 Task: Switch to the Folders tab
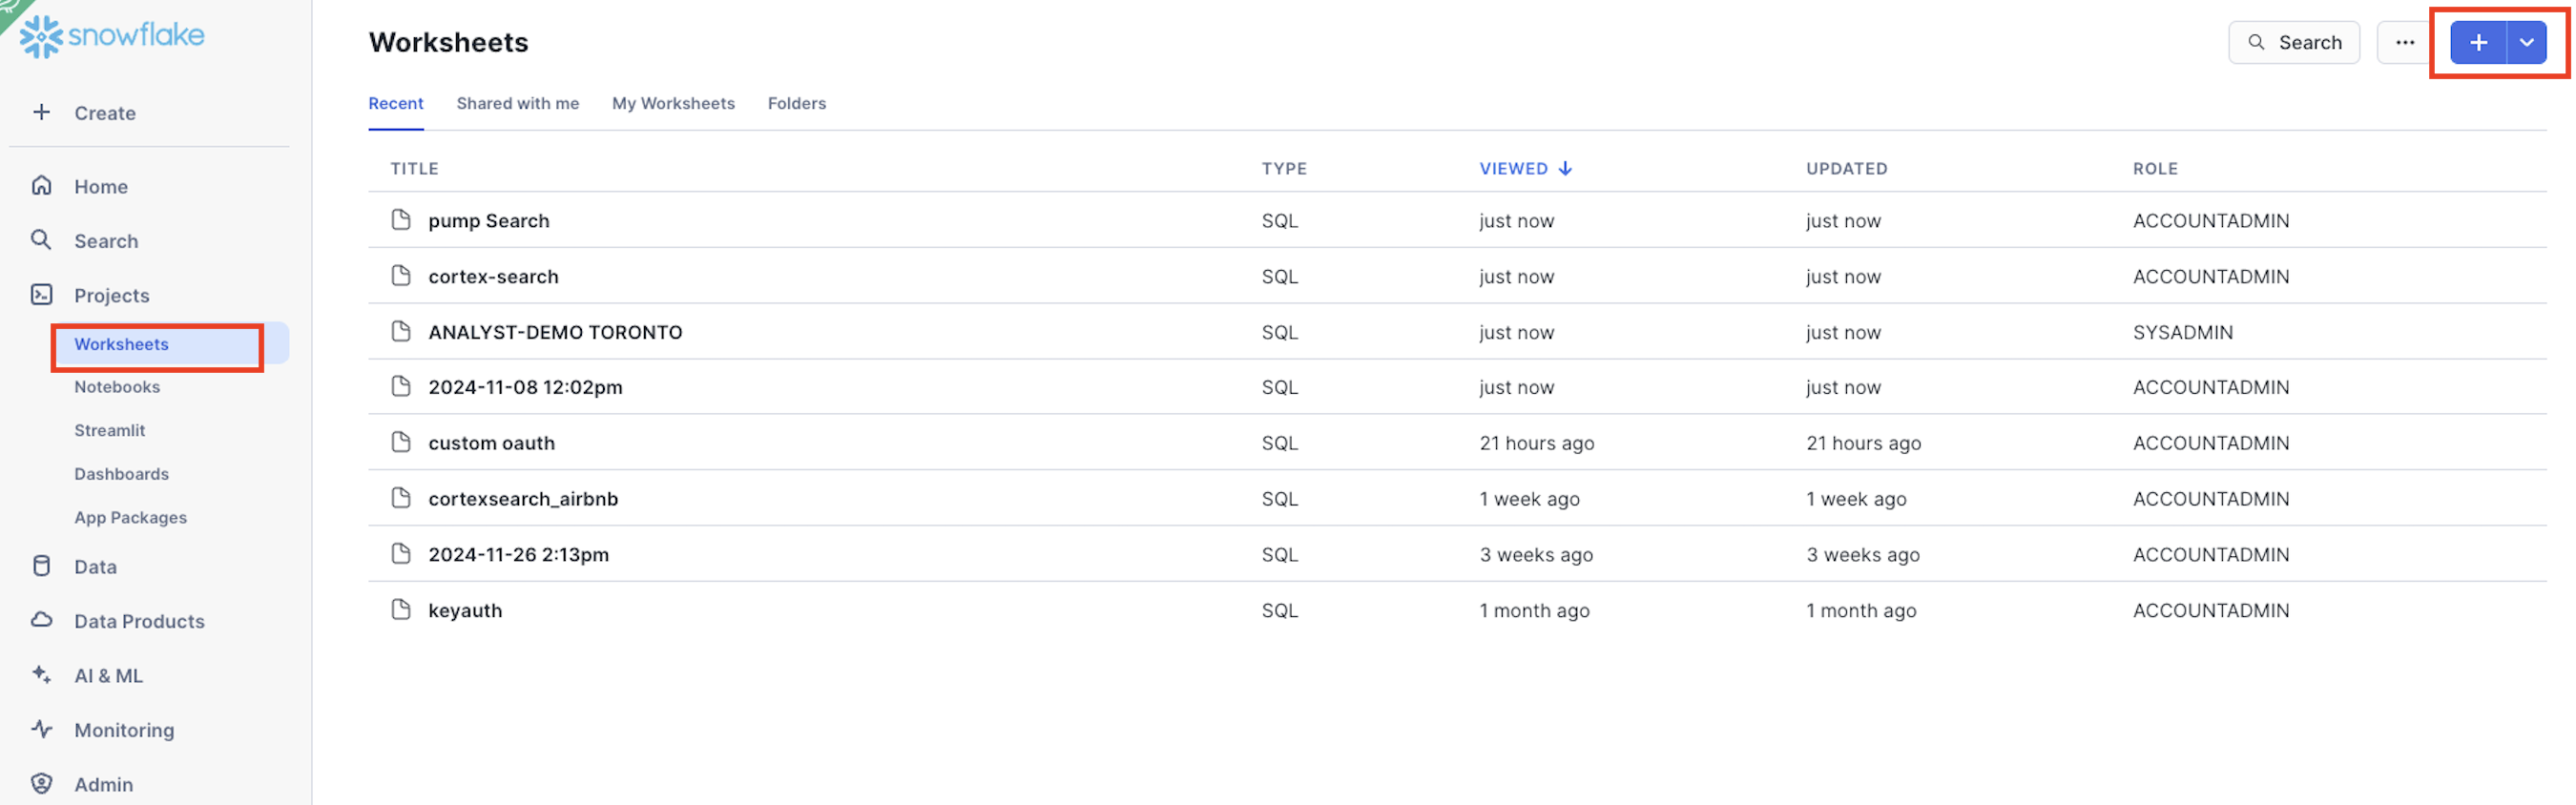click(x=796, y=103)
